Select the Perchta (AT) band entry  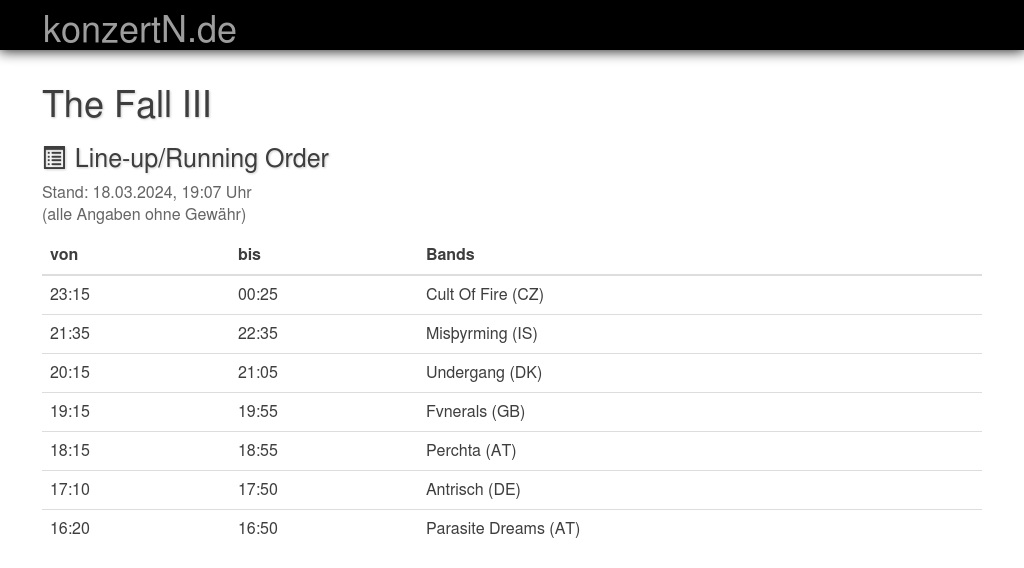[471, 450]
